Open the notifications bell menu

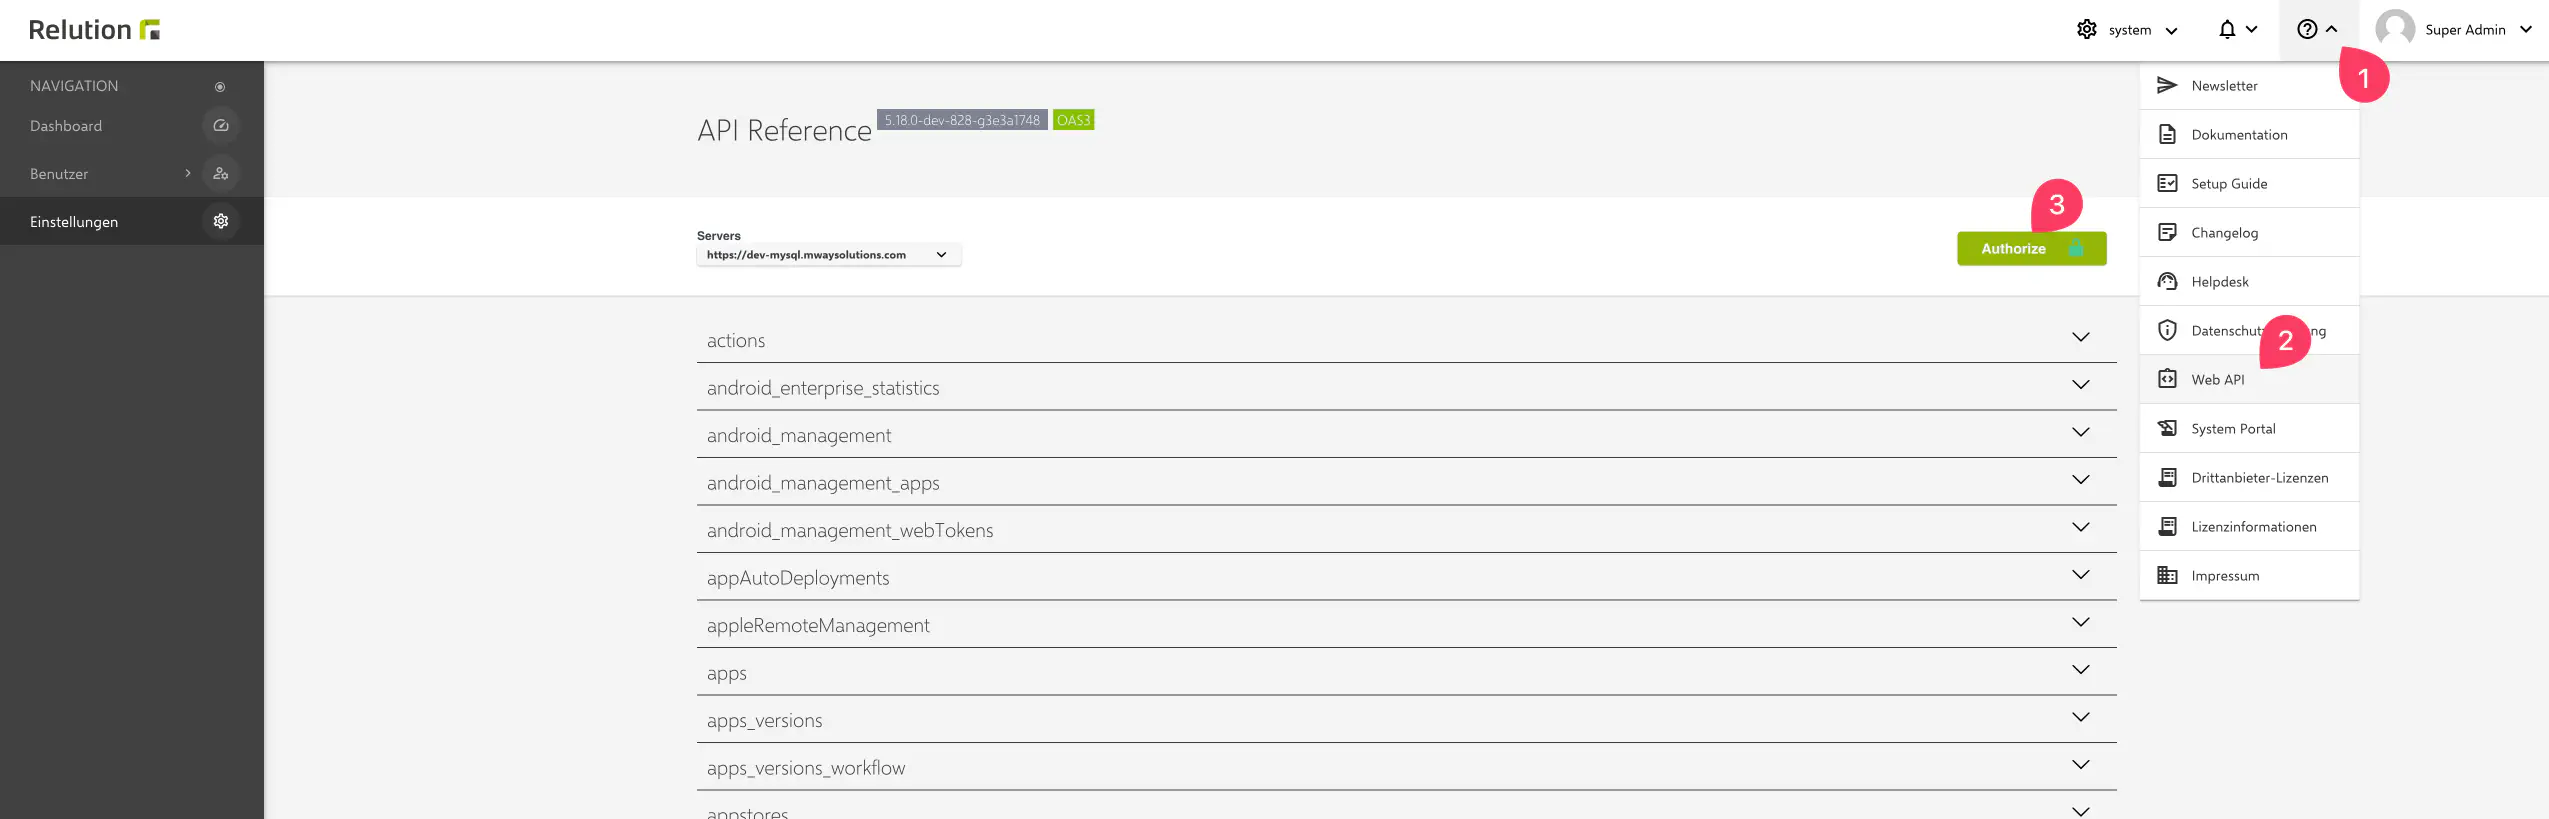(2237, 30)
